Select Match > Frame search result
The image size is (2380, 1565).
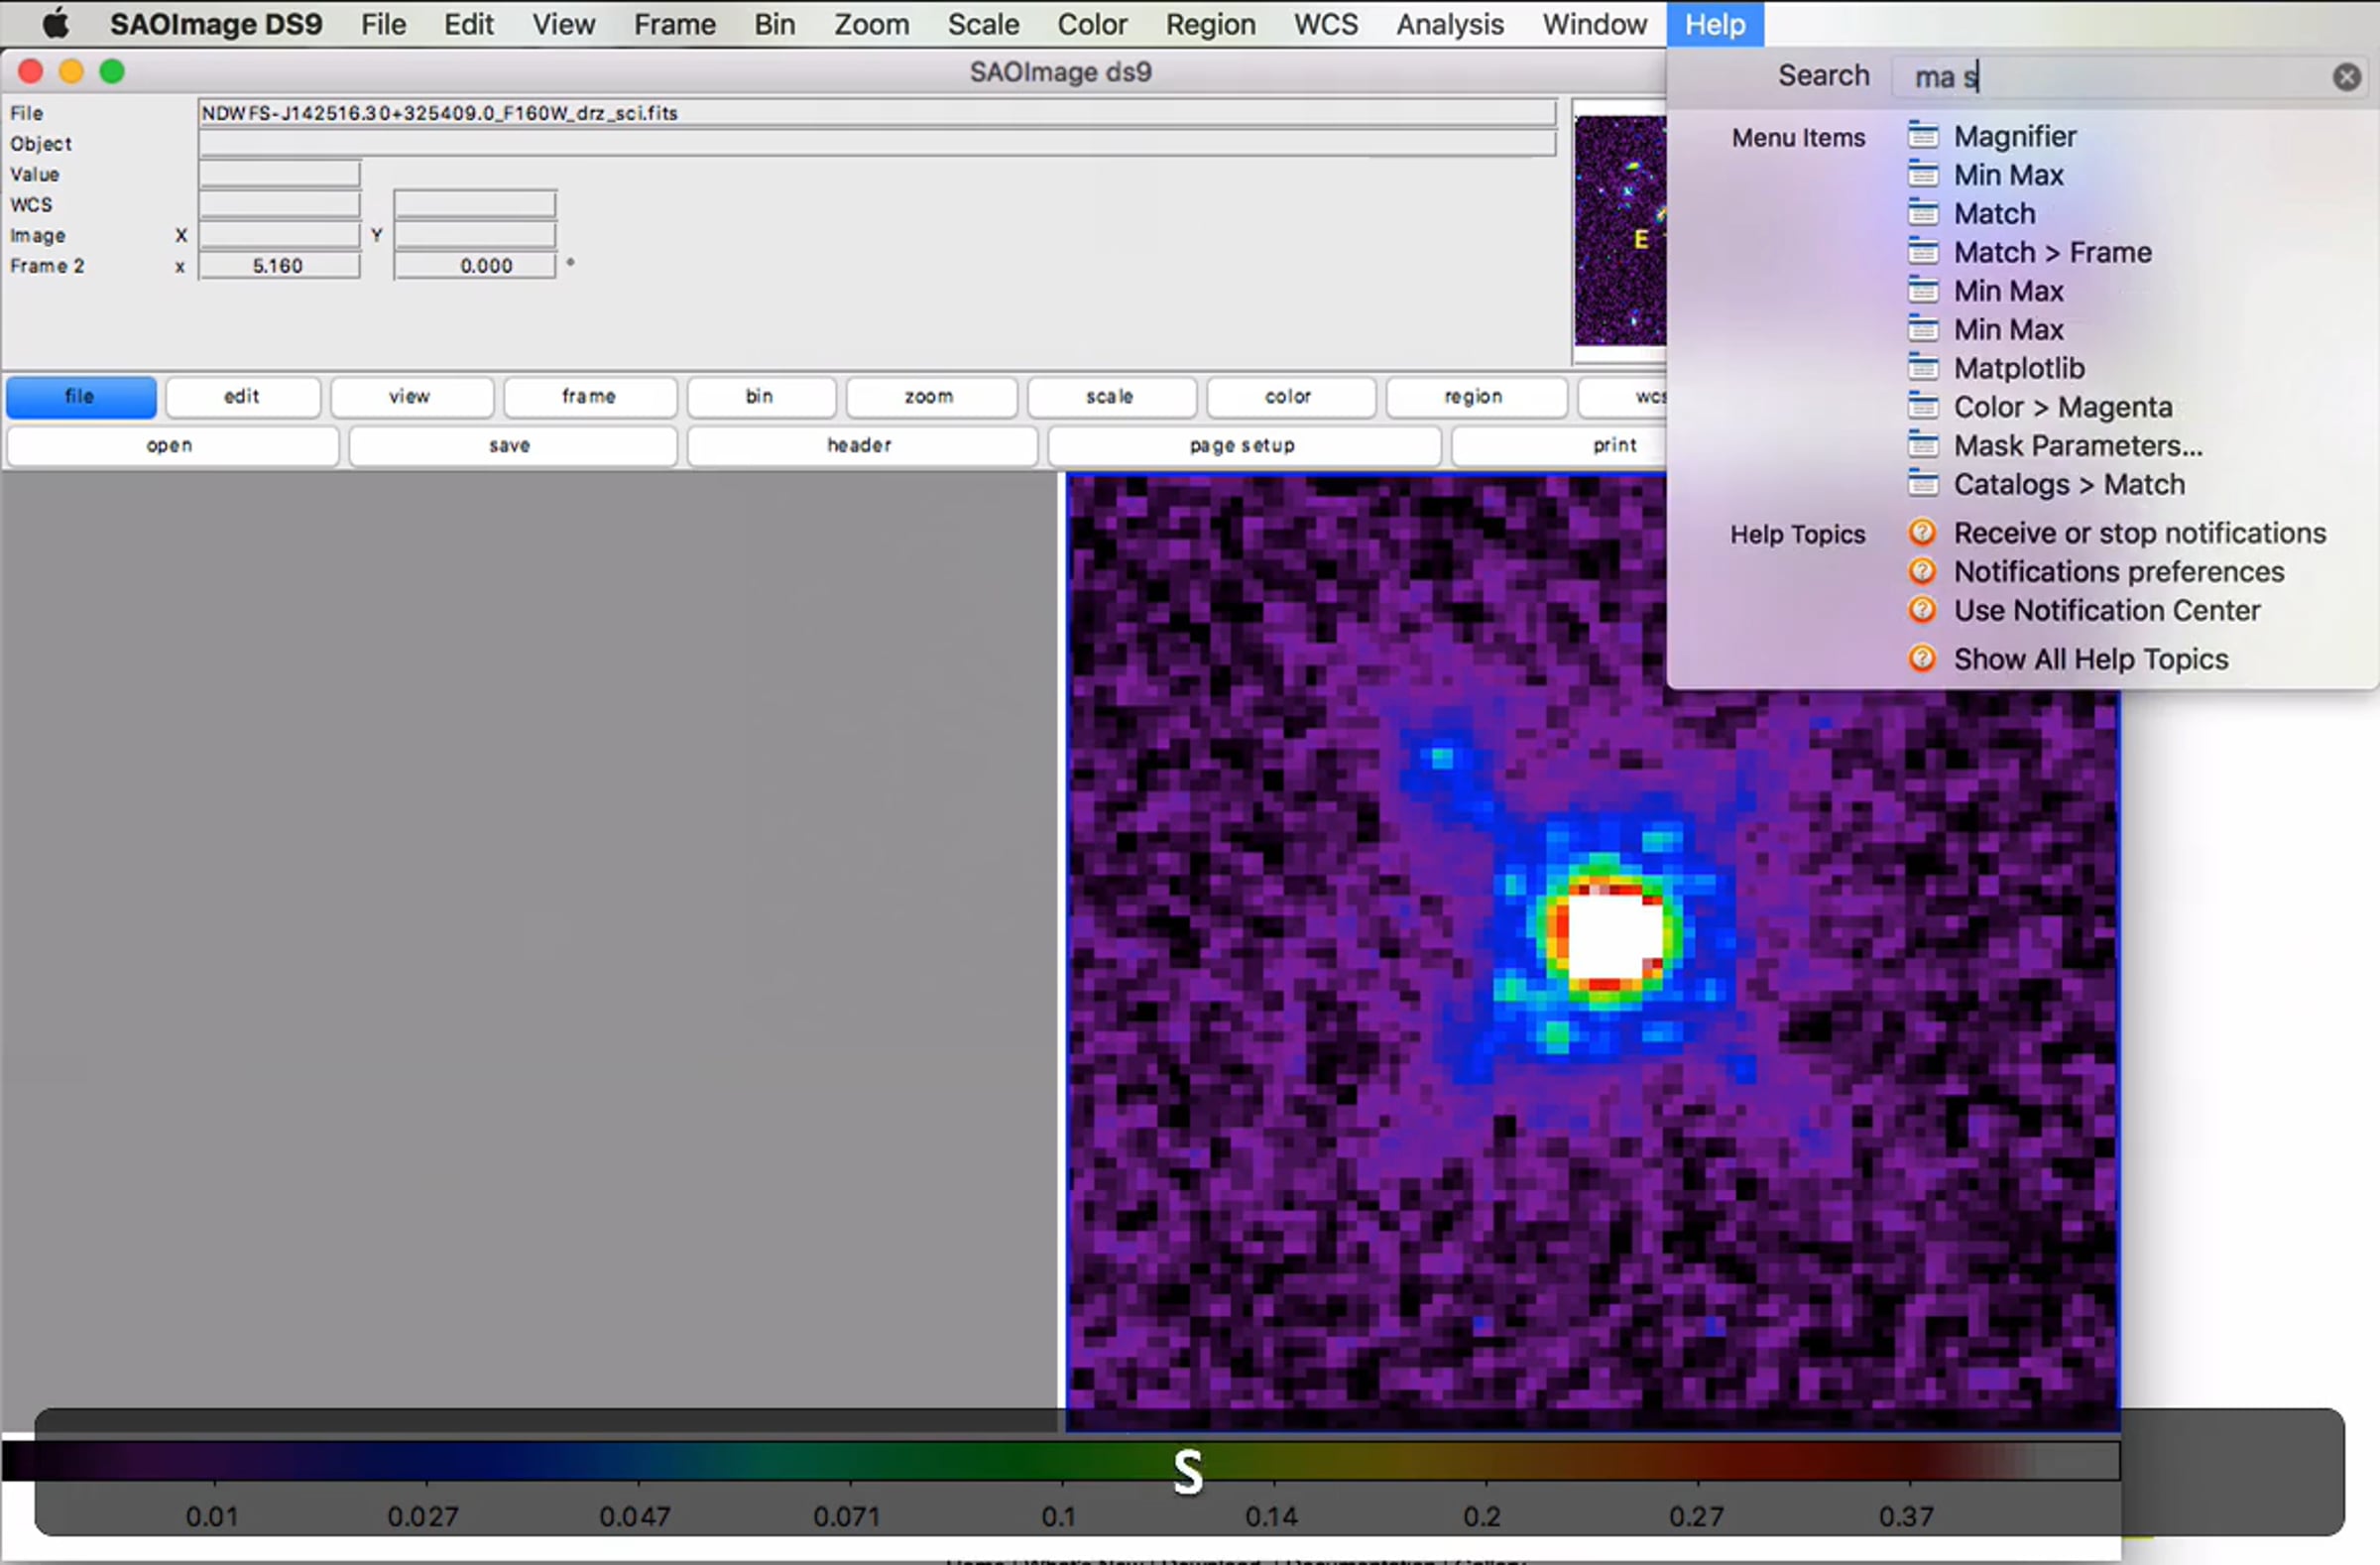click(x=2052, y=252)
